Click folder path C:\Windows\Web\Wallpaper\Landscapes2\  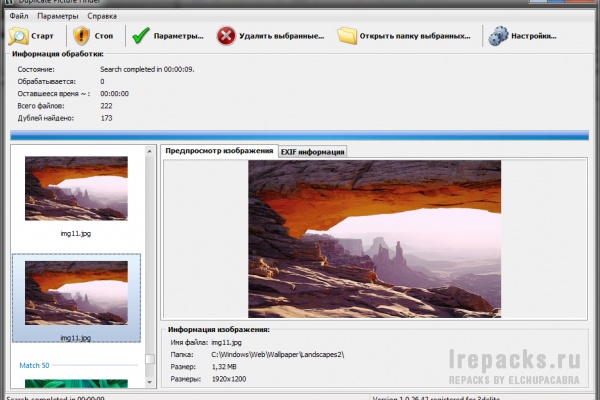click(x=278, y=355)
